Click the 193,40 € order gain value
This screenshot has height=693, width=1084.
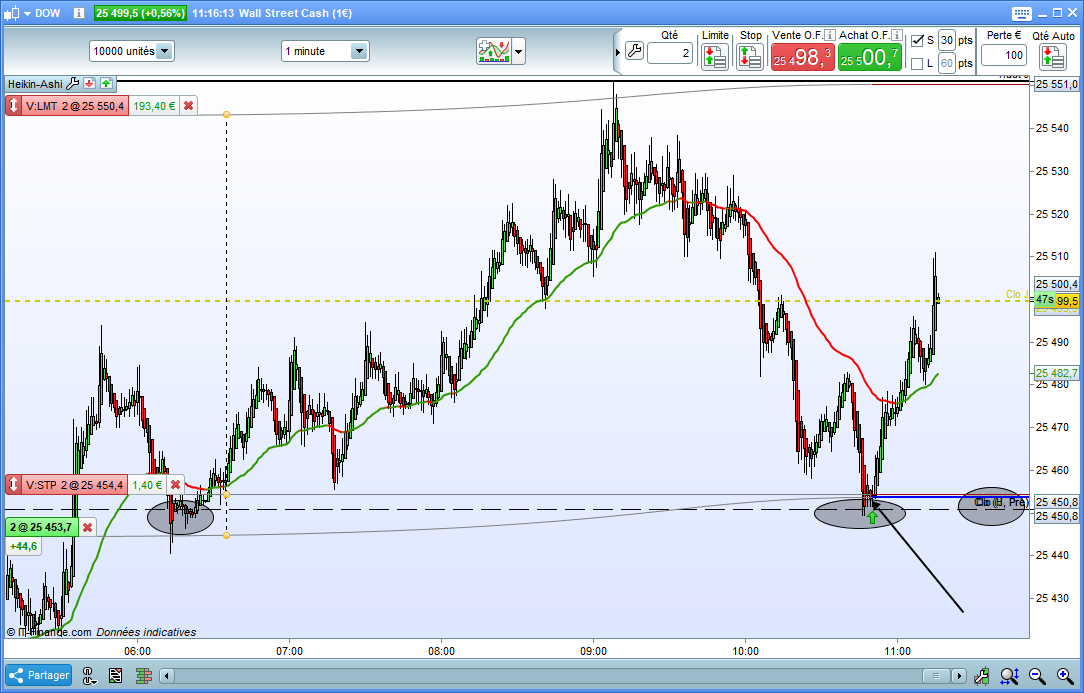pyautogui.click(x=153, y=106)
